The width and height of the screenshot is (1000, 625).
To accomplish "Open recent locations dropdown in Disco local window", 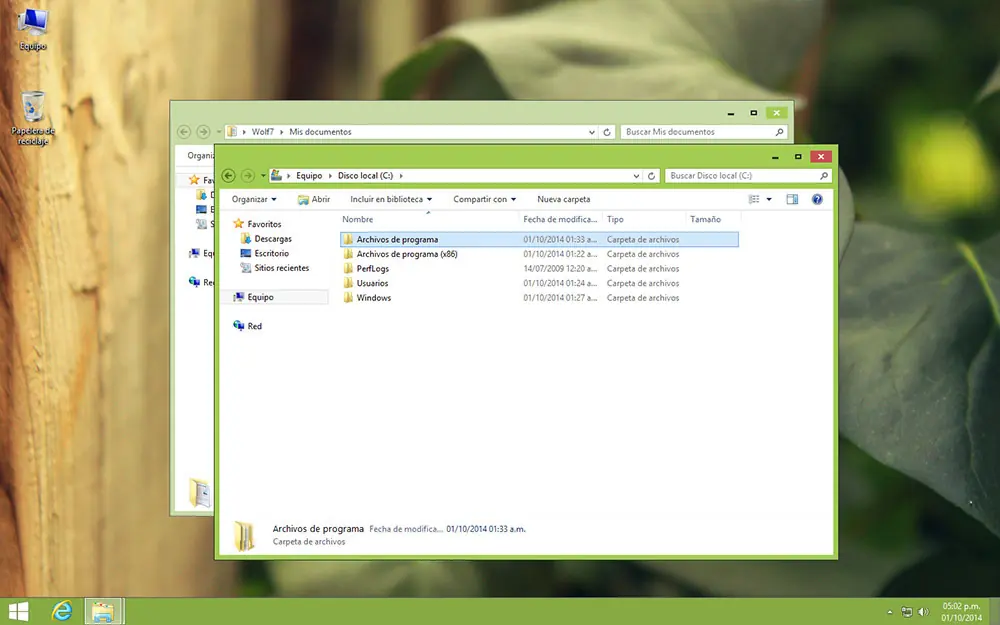I will coord(263,175).
